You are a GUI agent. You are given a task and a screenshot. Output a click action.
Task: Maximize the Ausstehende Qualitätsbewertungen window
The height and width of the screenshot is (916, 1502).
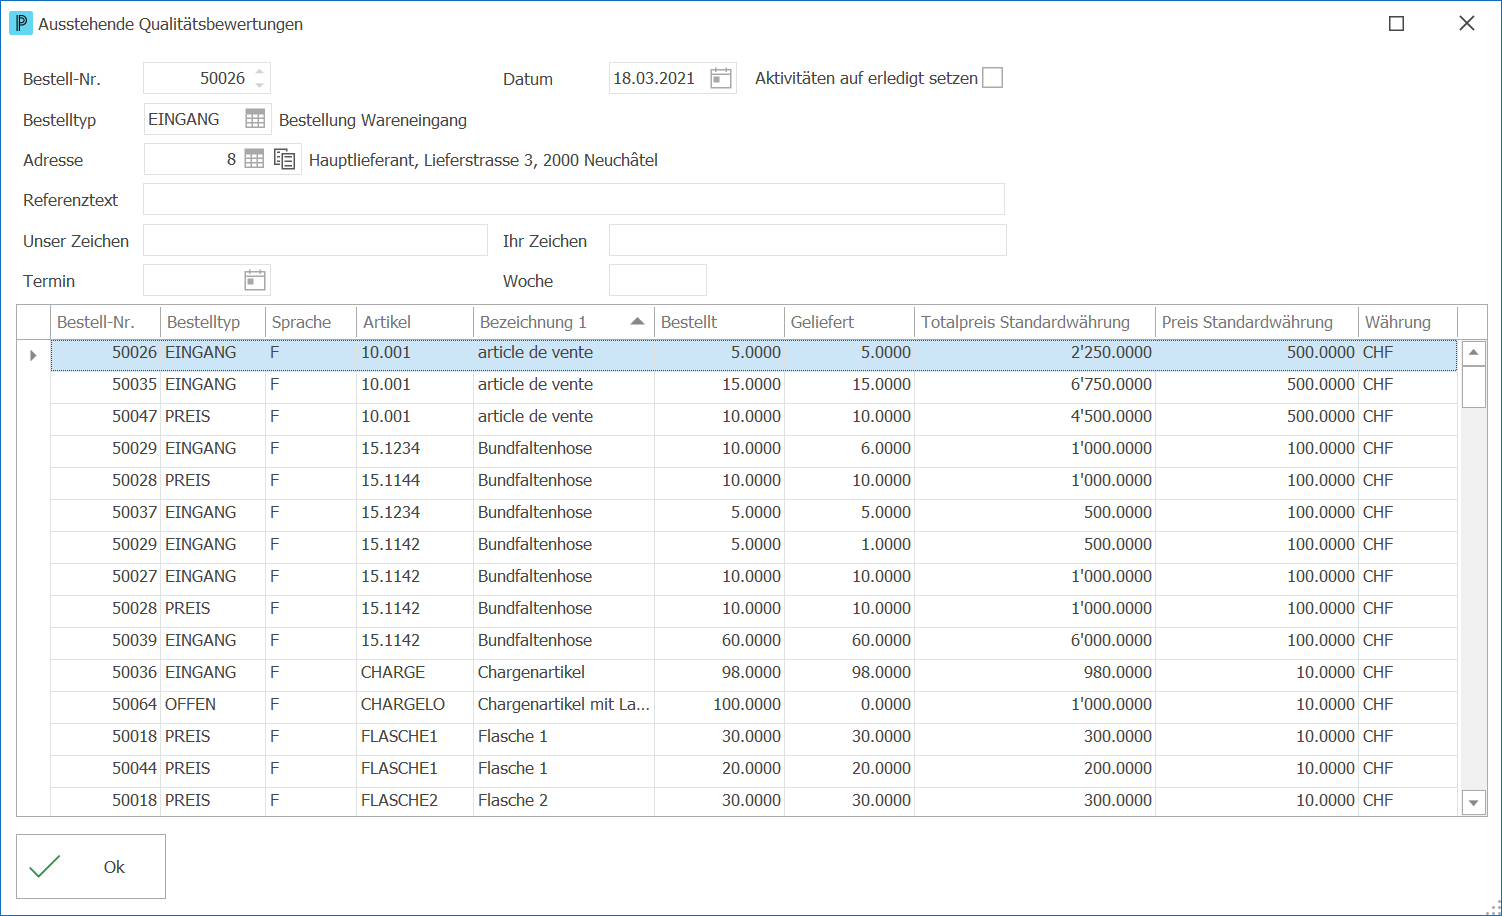pos(1397,23)
